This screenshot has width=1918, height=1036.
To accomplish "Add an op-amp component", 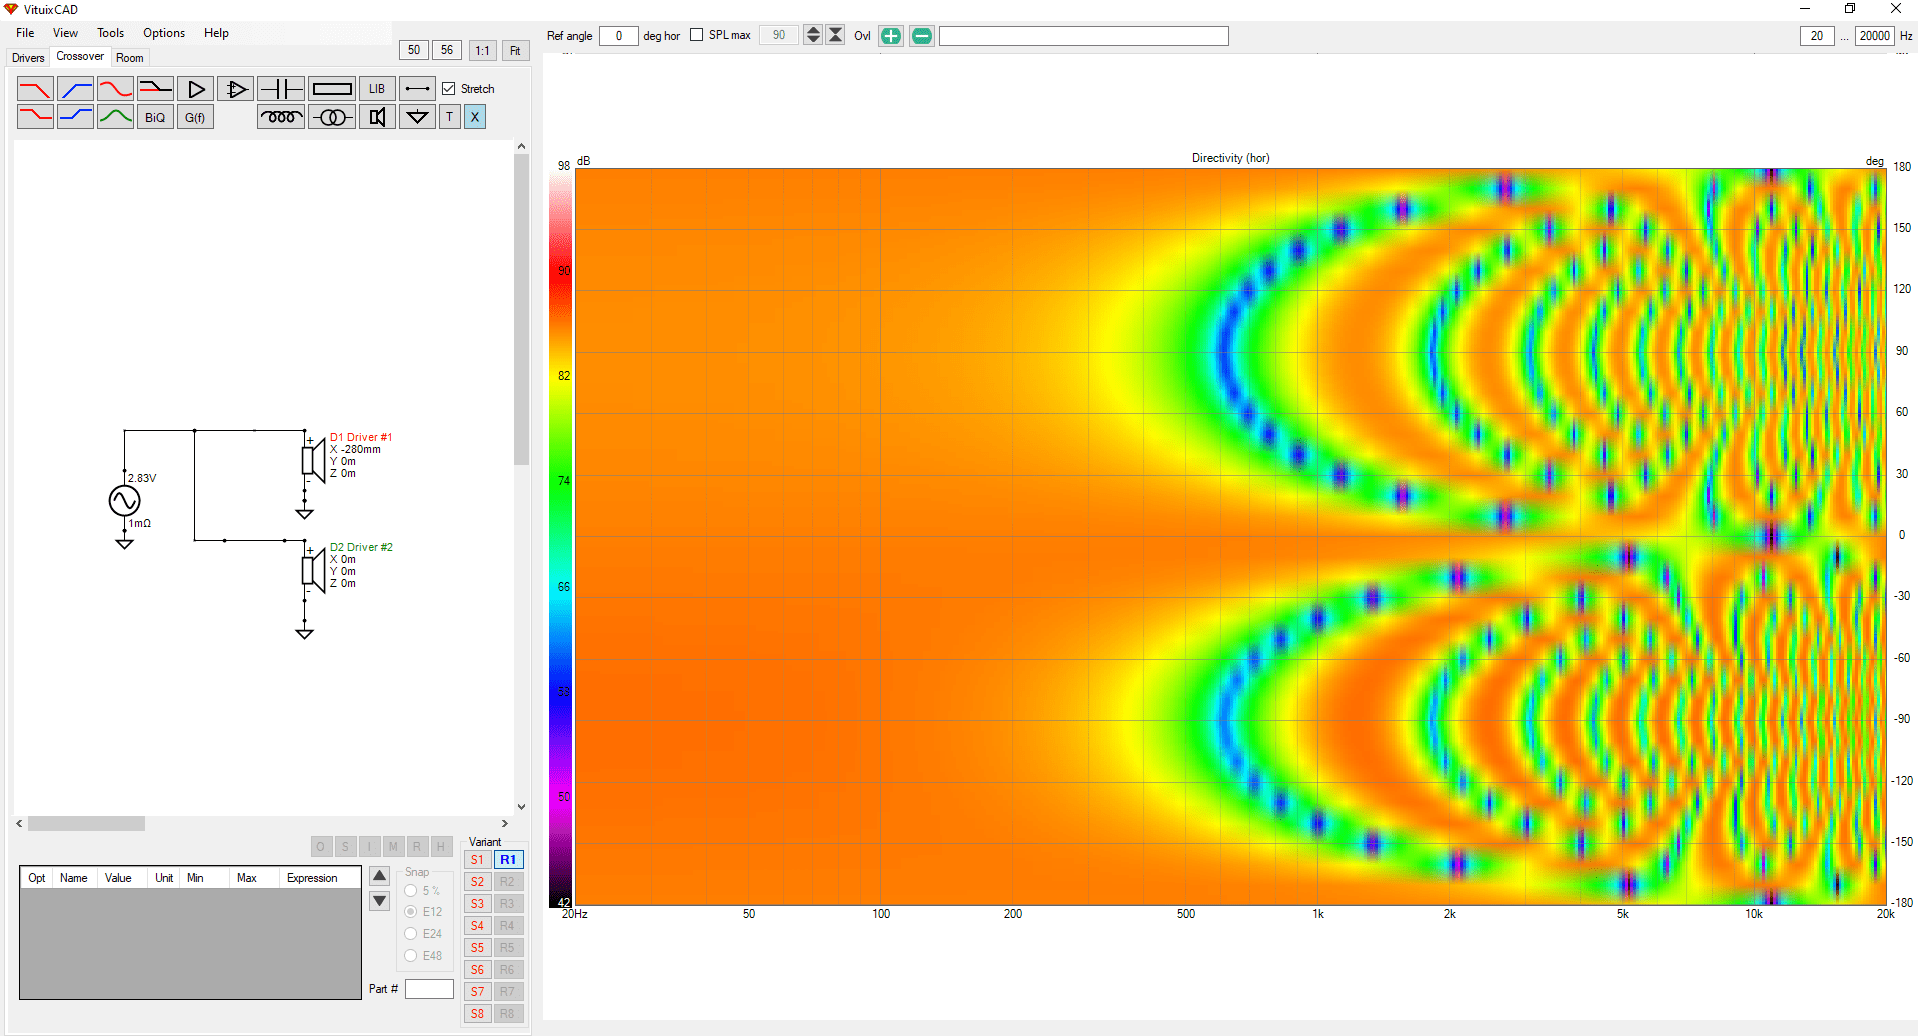I will [236, 89].
